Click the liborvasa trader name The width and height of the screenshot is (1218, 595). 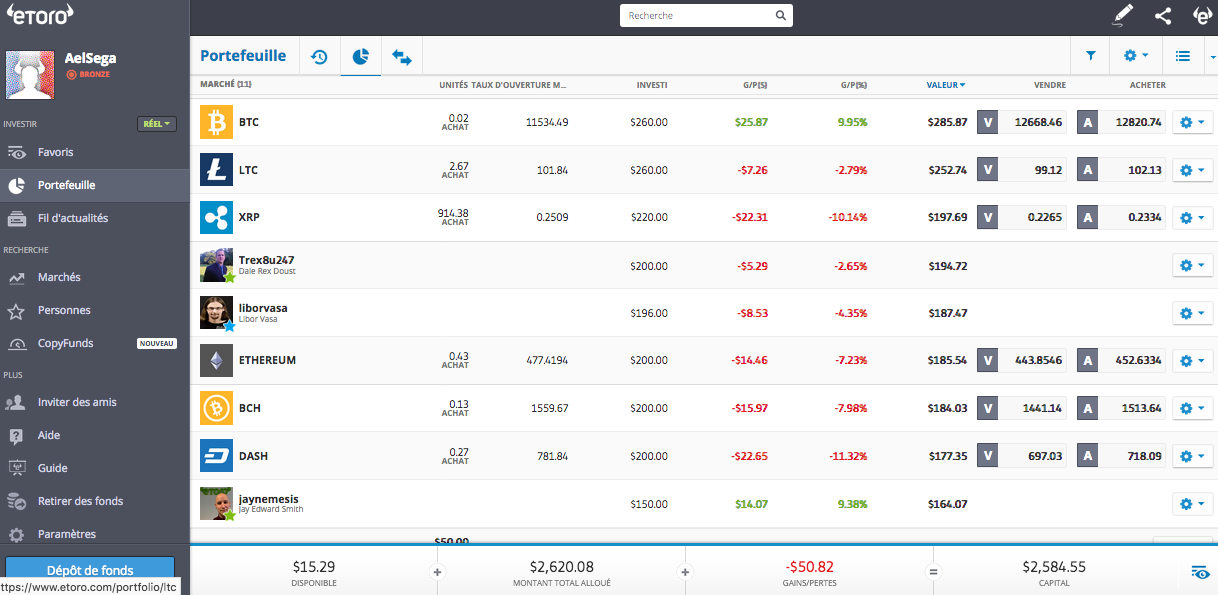pyautogui.click(x=263, y=308)
